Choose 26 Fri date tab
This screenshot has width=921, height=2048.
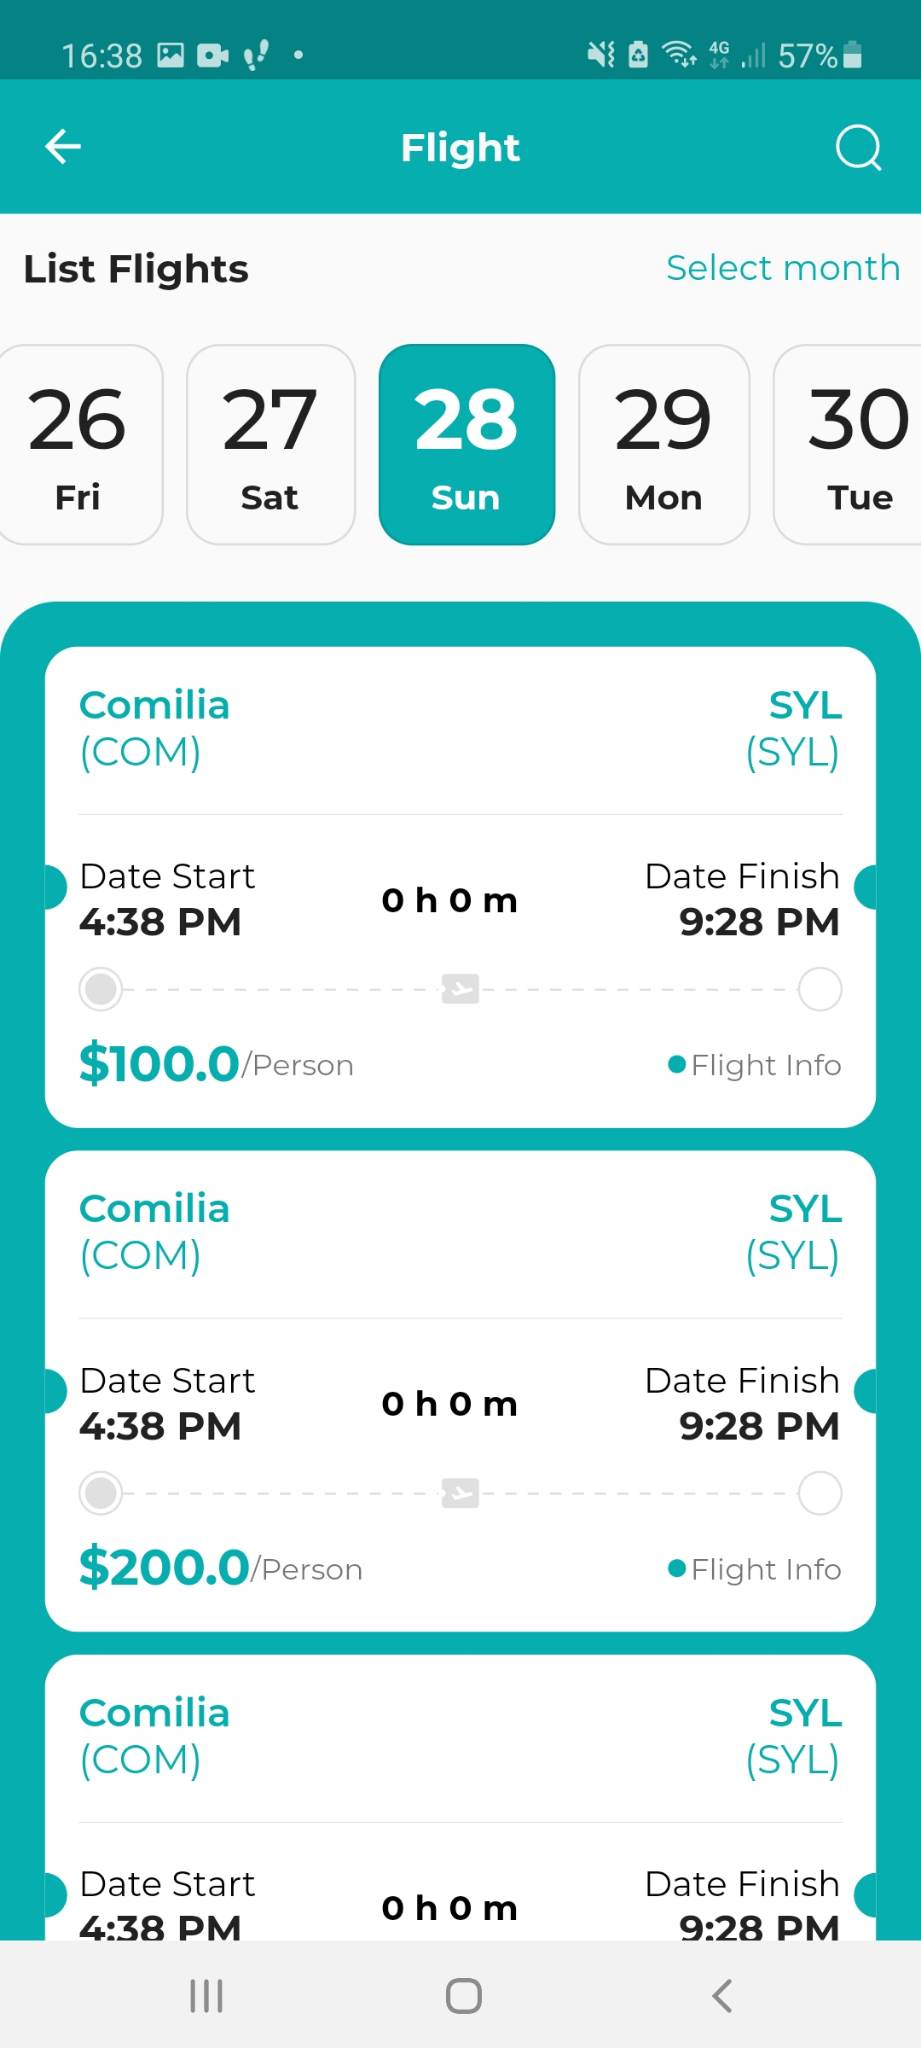pos(80,445)
